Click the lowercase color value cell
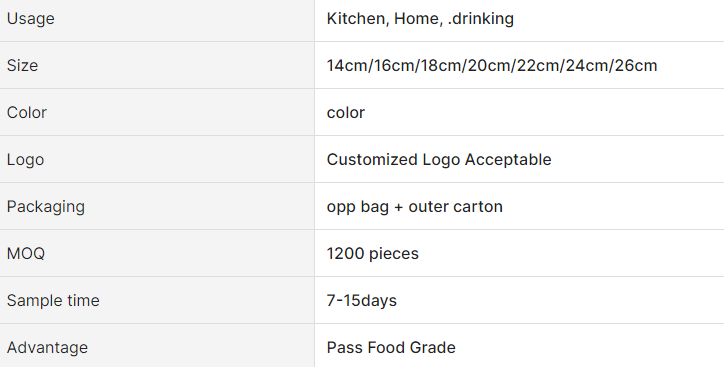 (x=519, y=112)
